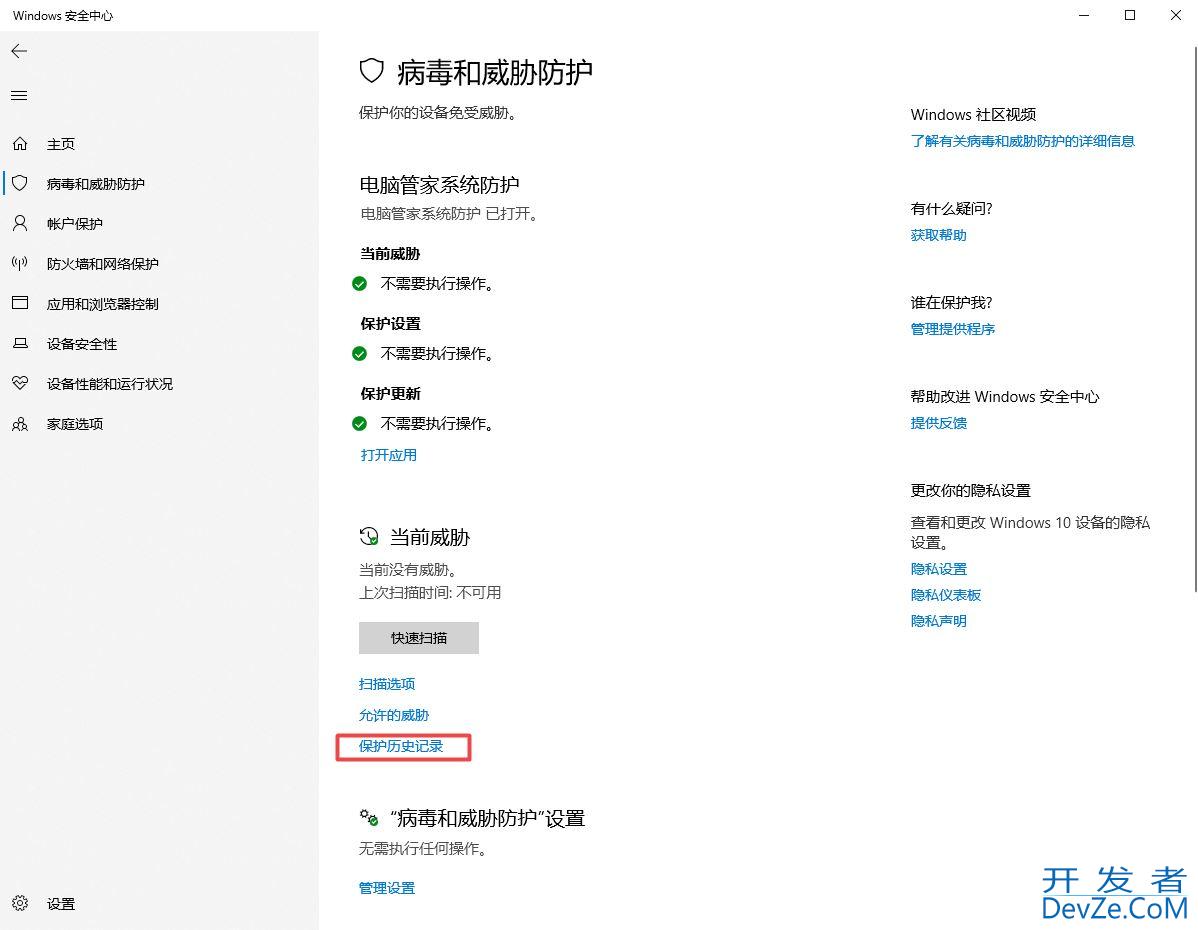
Task: Click the gear icon for 设置
Action: click(20, 903)
